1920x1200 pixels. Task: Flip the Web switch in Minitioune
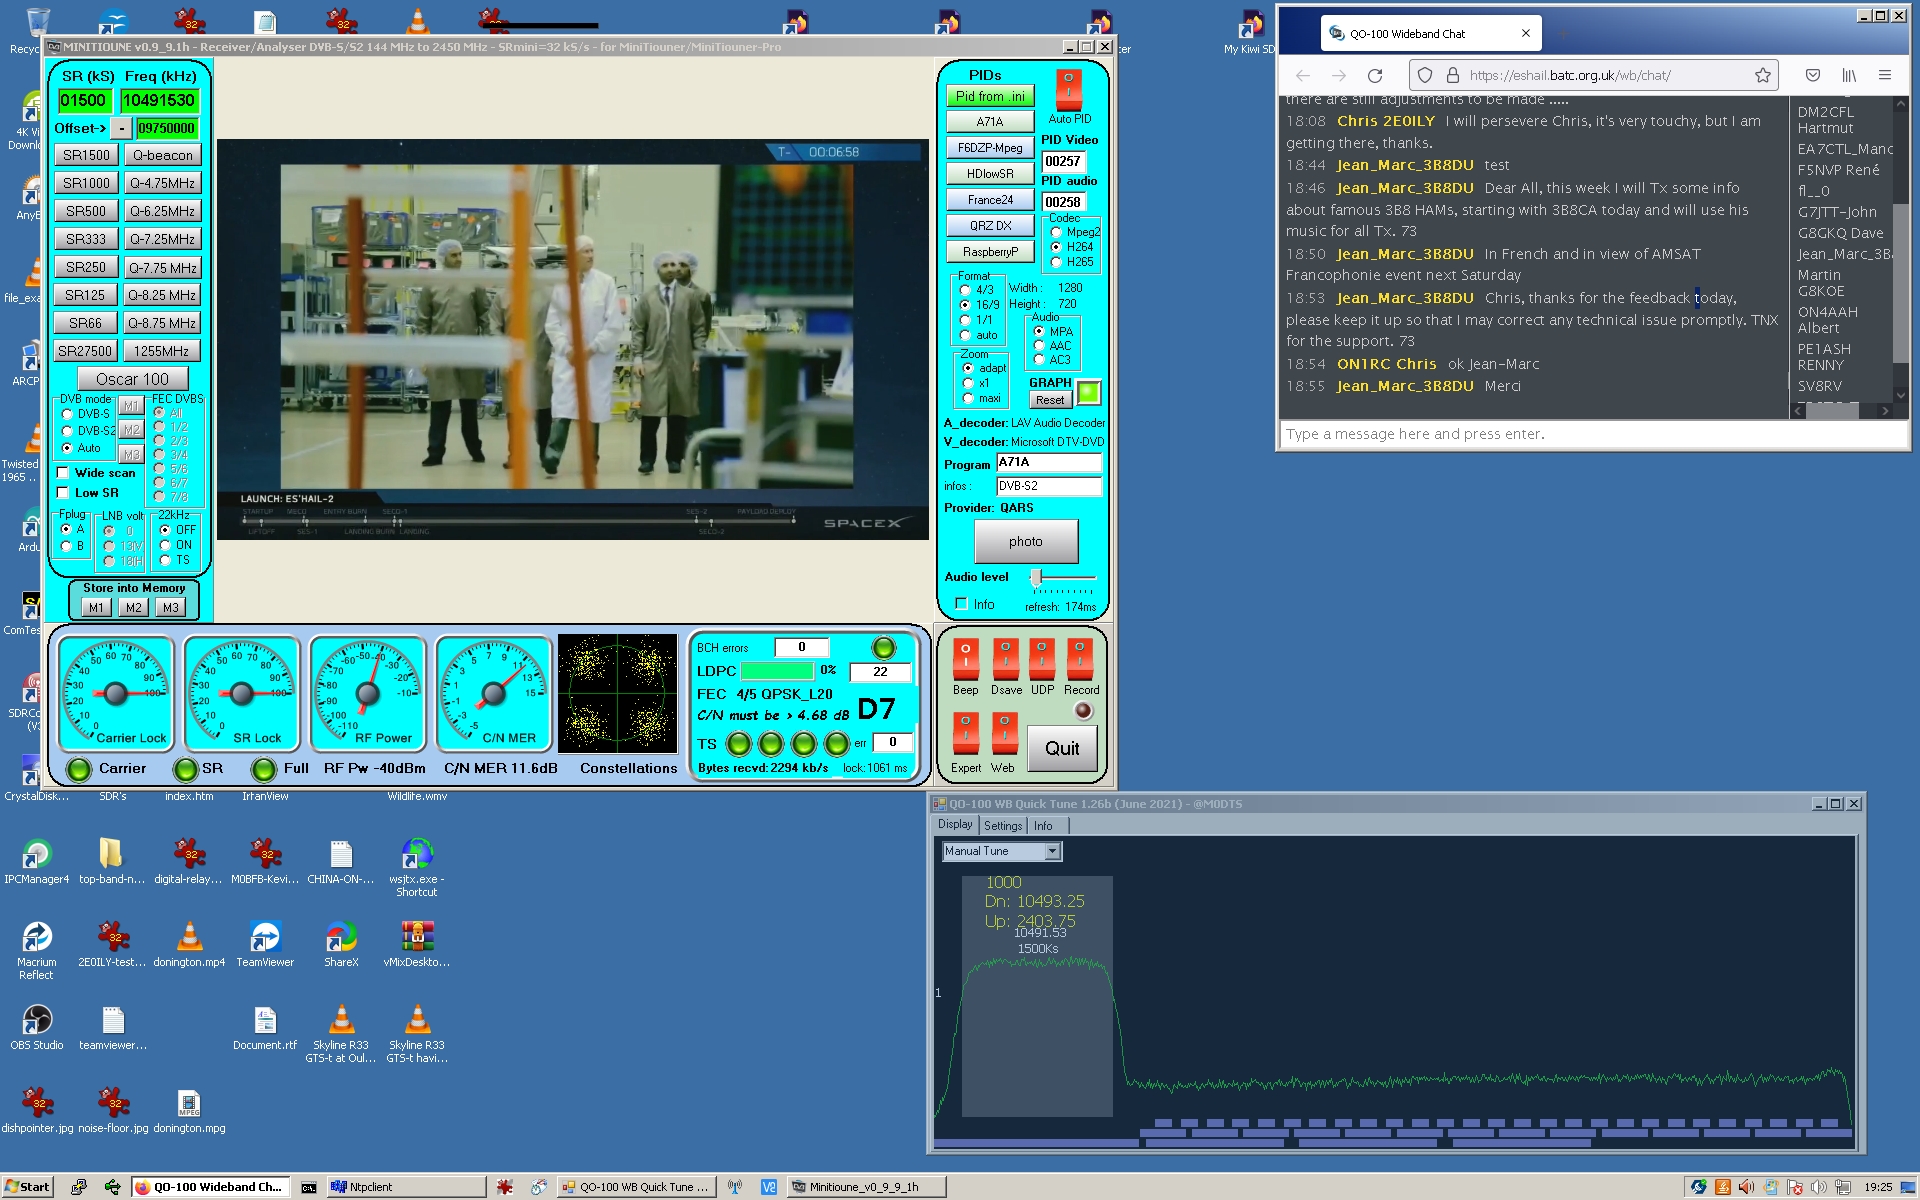click(x=1005, y=734)
